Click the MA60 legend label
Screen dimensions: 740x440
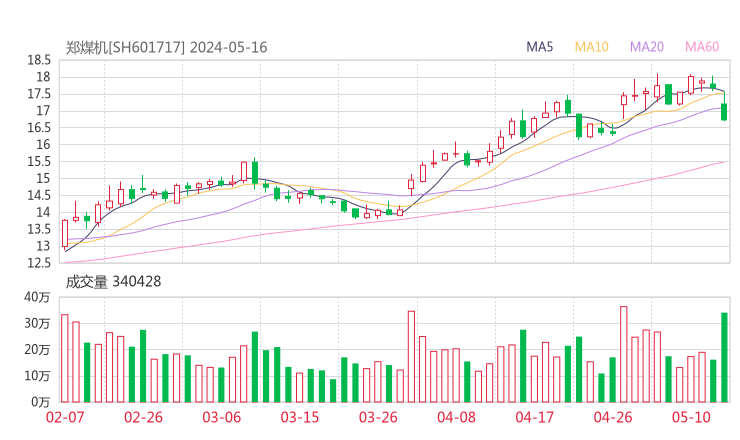click(702, 47)
